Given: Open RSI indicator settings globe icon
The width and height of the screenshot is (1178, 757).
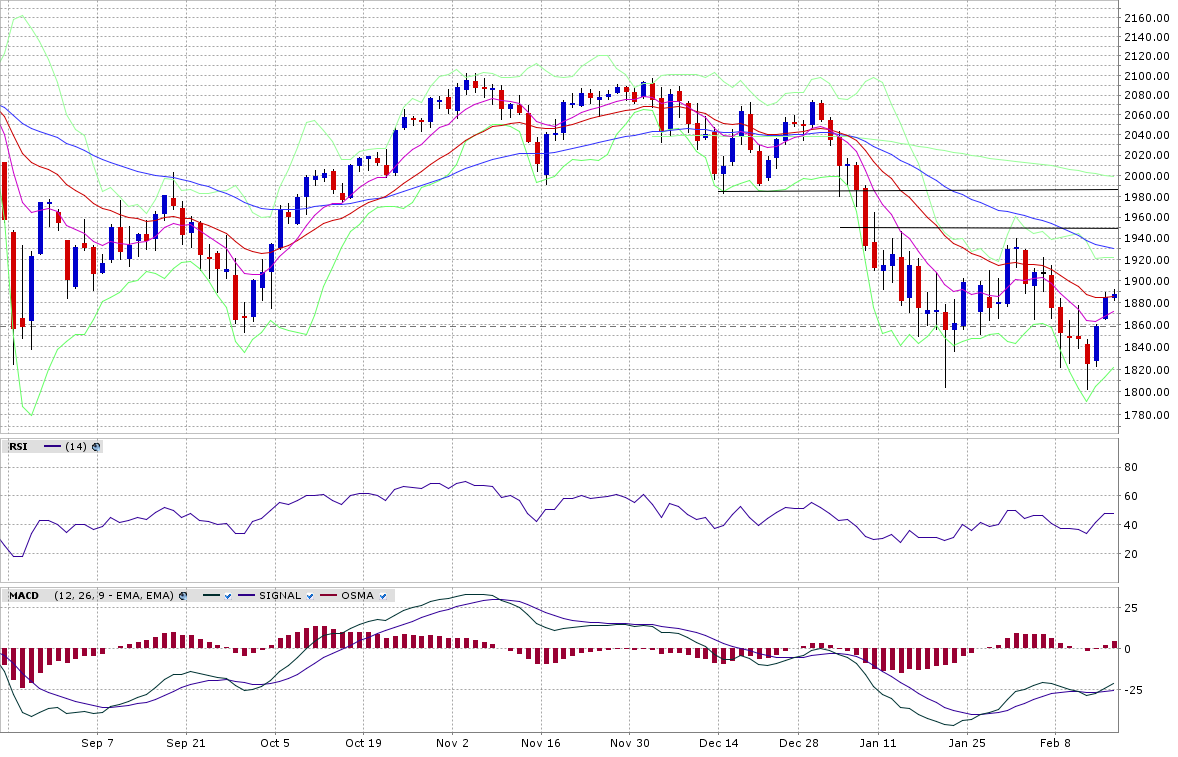Looking at the screenshot, I should pyautogui.click(x=96, y=447).
